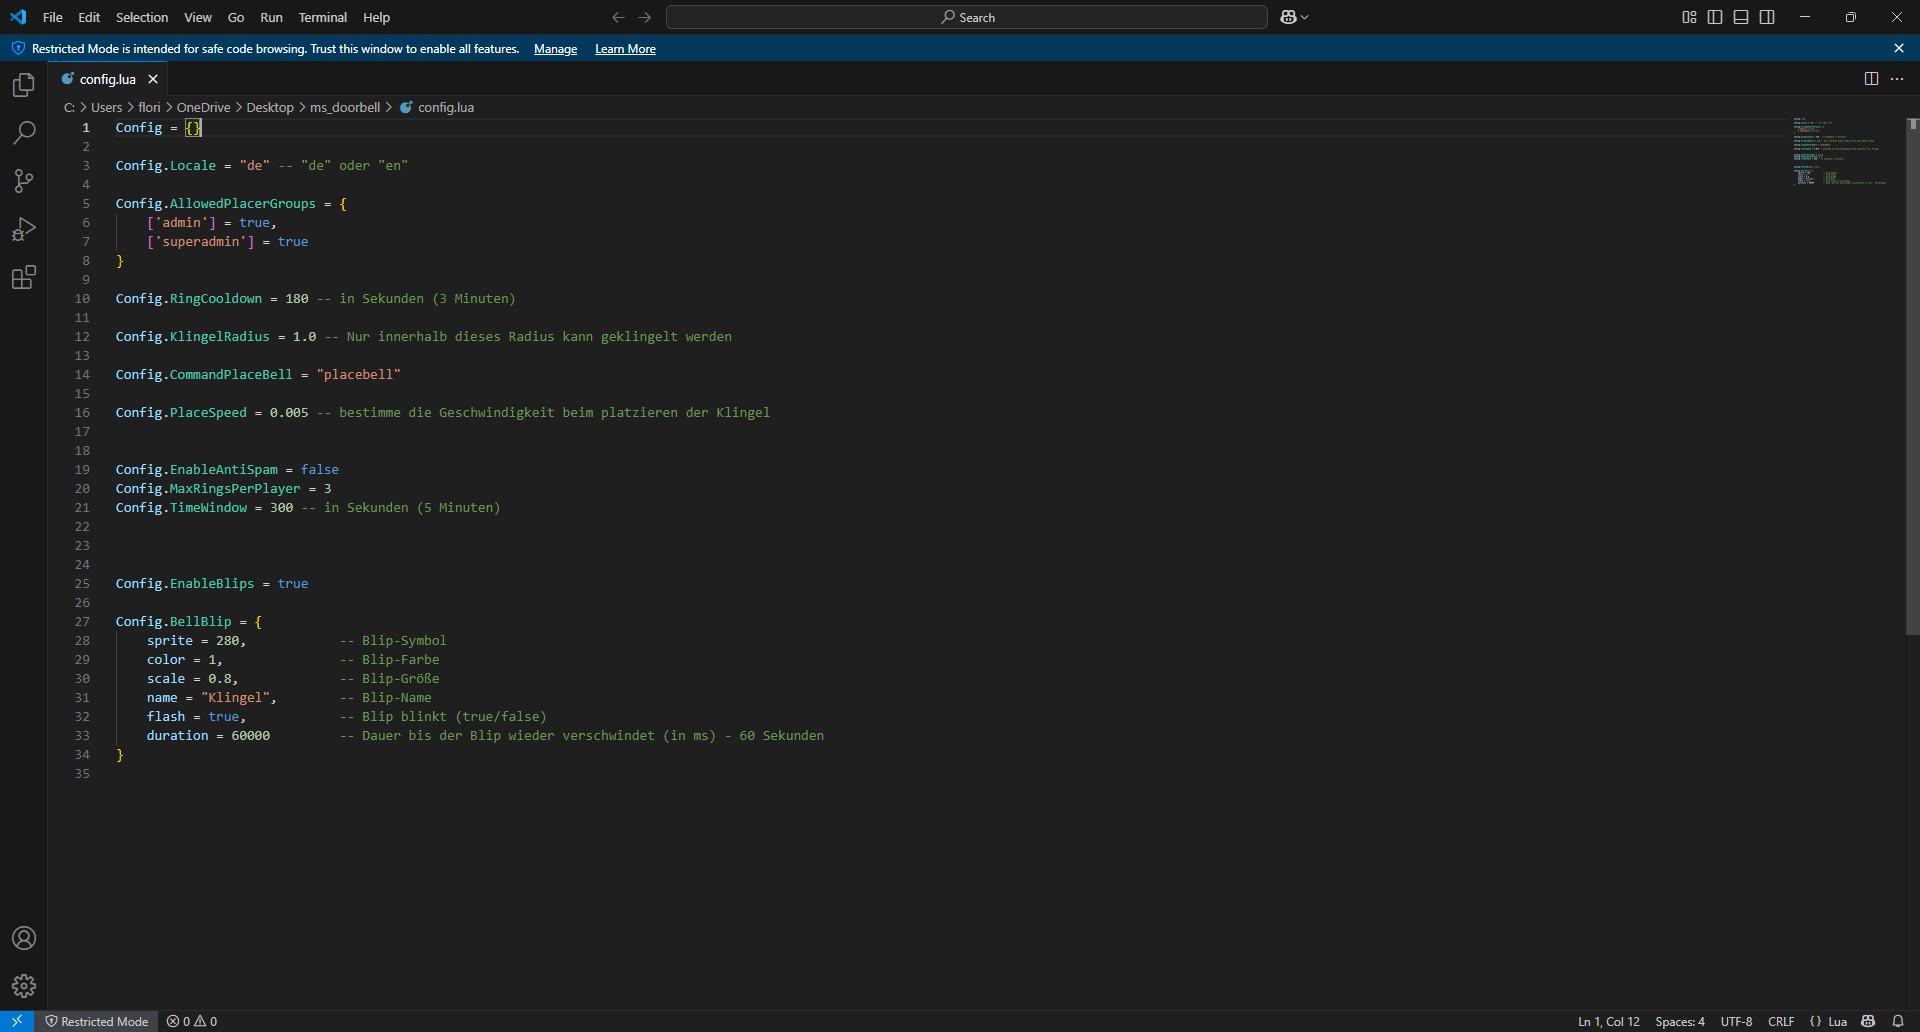The width and height of the screenshot is (1920, 1032).
Task: Toggle the secondary side bar layout button
Action: point(1767,17)
